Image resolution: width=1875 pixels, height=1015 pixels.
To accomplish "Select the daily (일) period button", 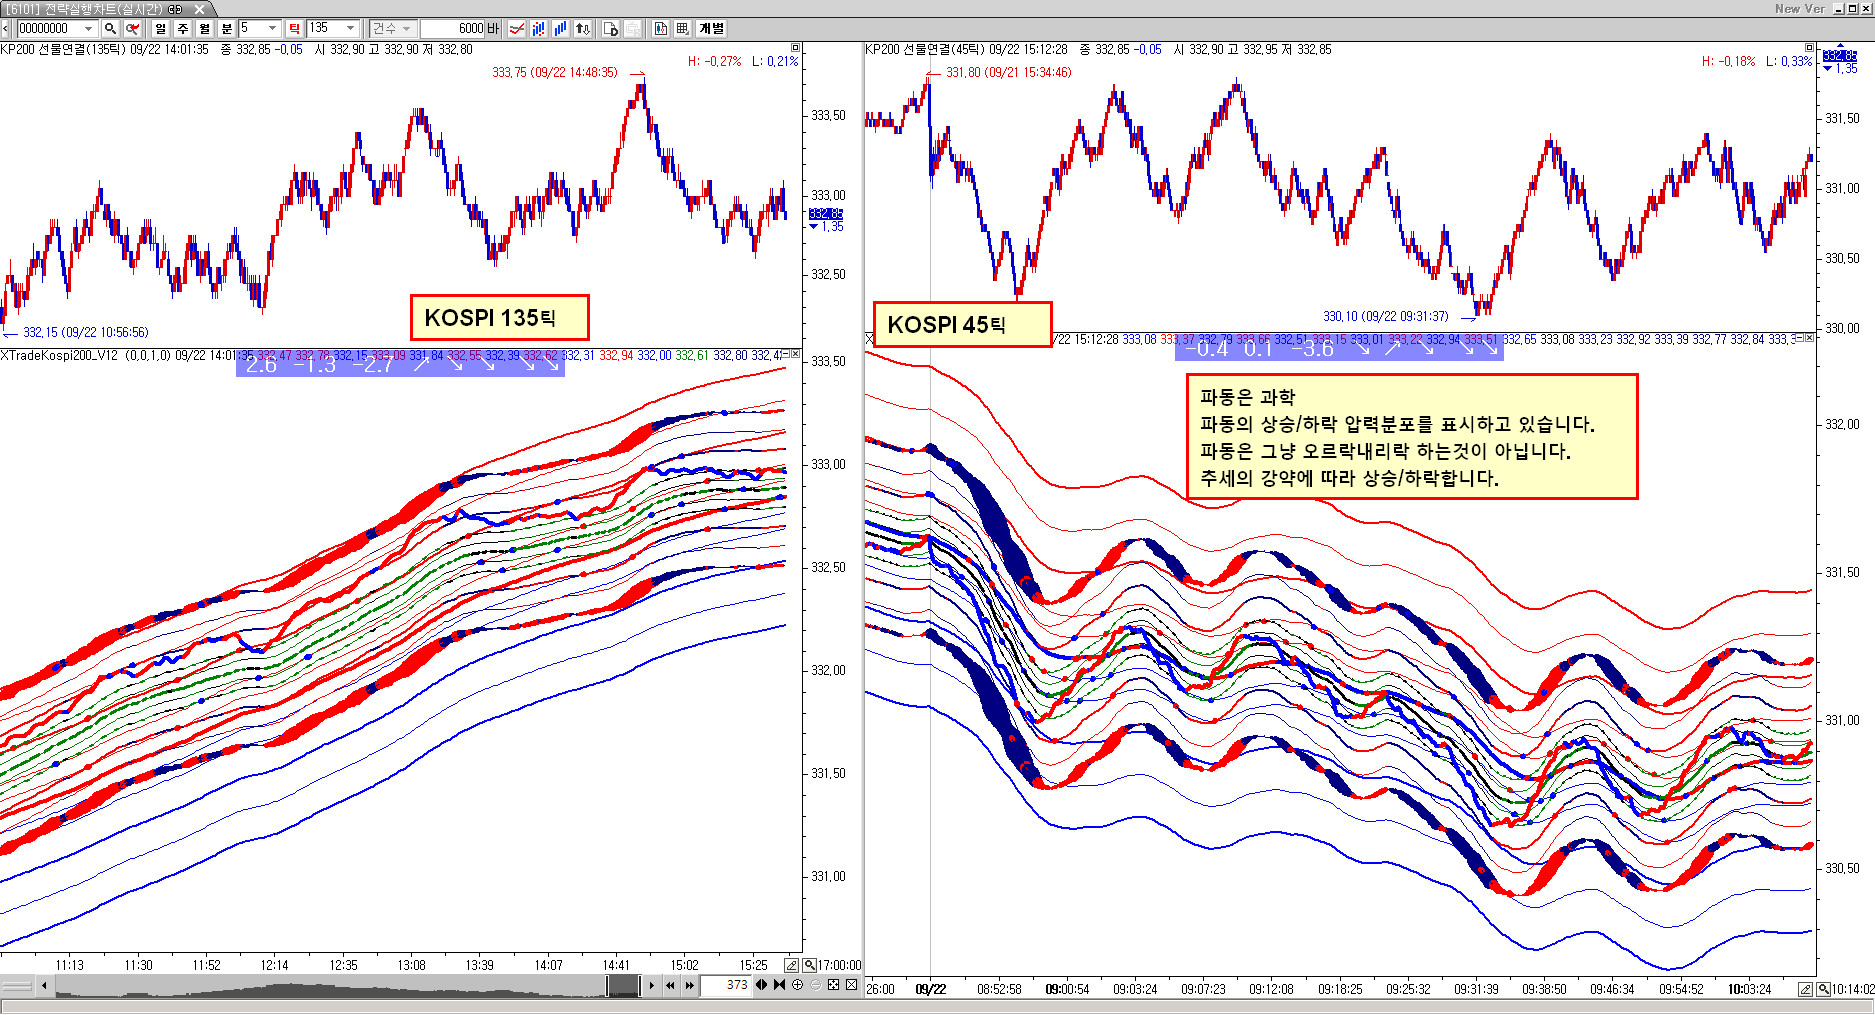I will pos(161,29).
